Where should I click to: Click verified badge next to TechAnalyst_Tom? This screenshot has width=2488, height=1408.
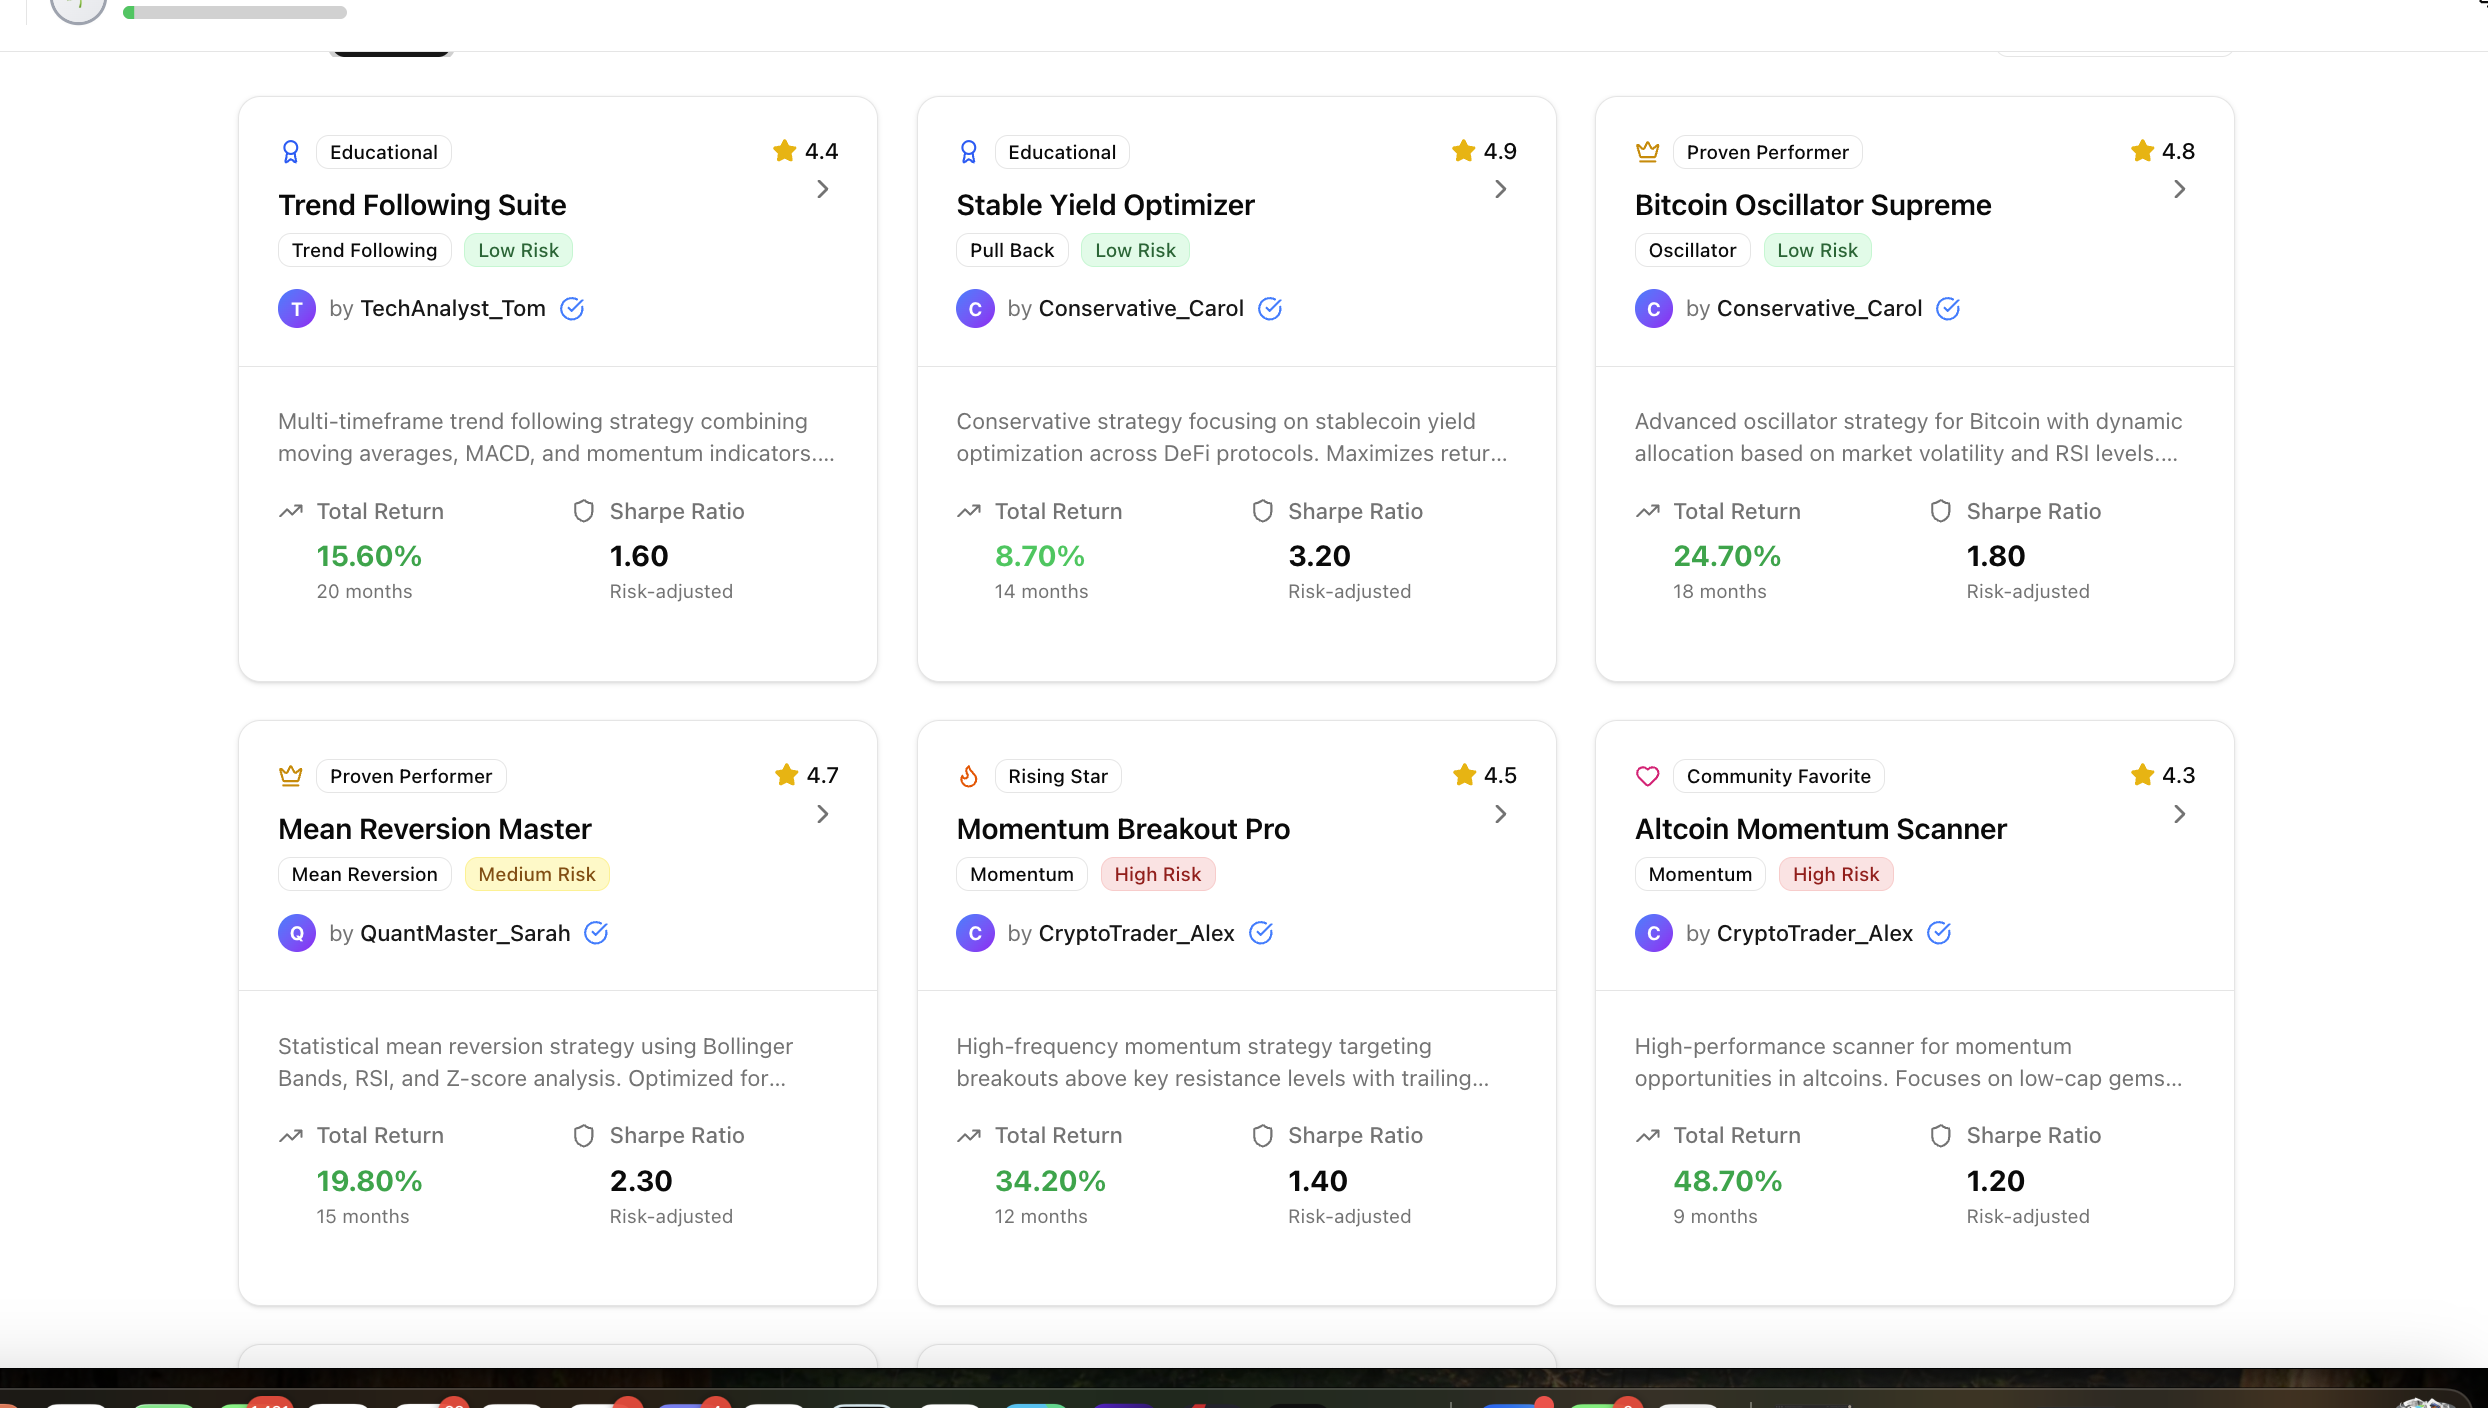click(572, 308)
